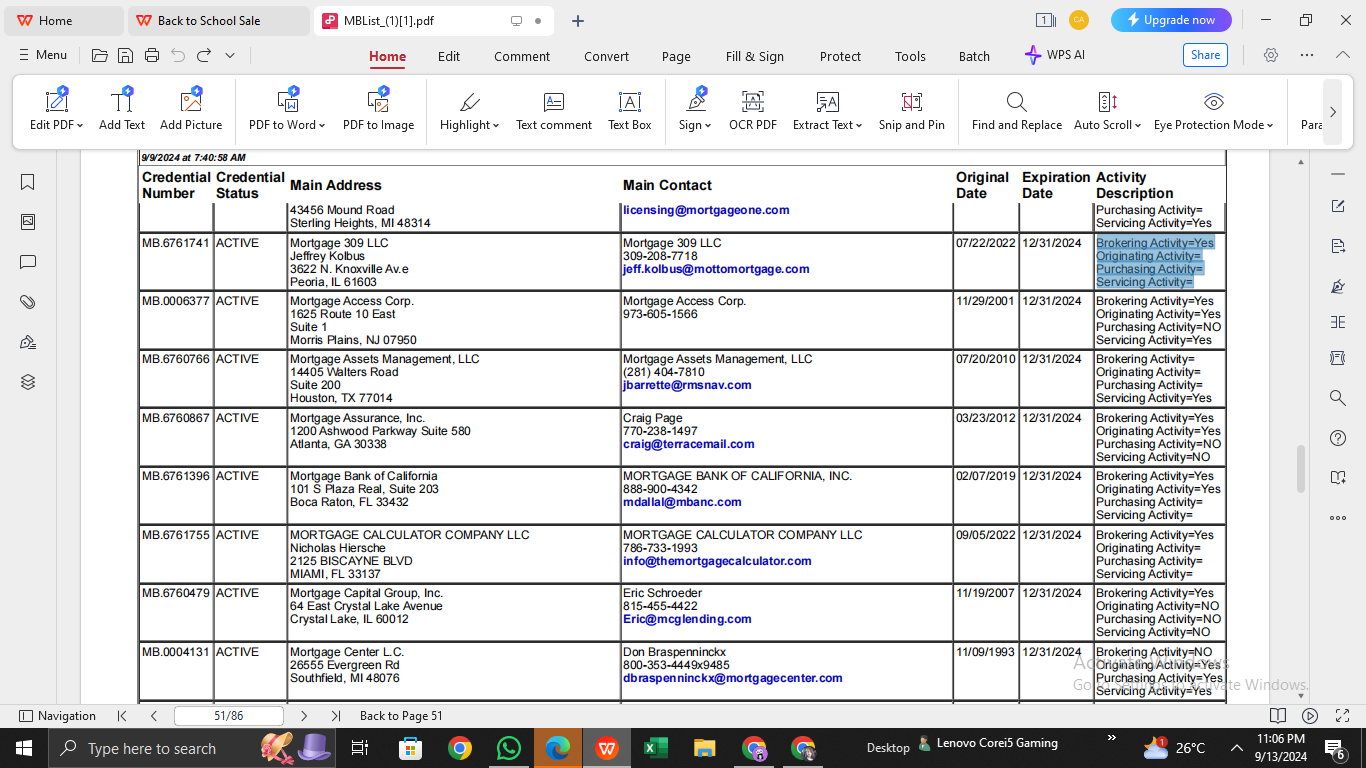Open Excel from the taskbar
This screenshot has width=1366, height=768.
(656, 748)
